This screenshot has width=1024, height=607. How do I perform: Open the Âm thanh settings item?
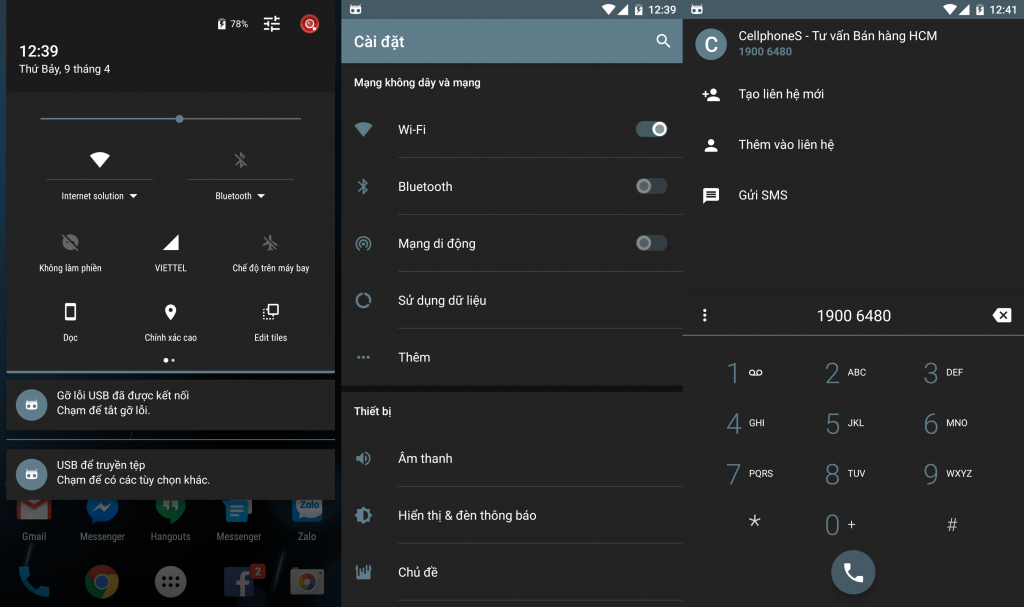click(425, 458)
